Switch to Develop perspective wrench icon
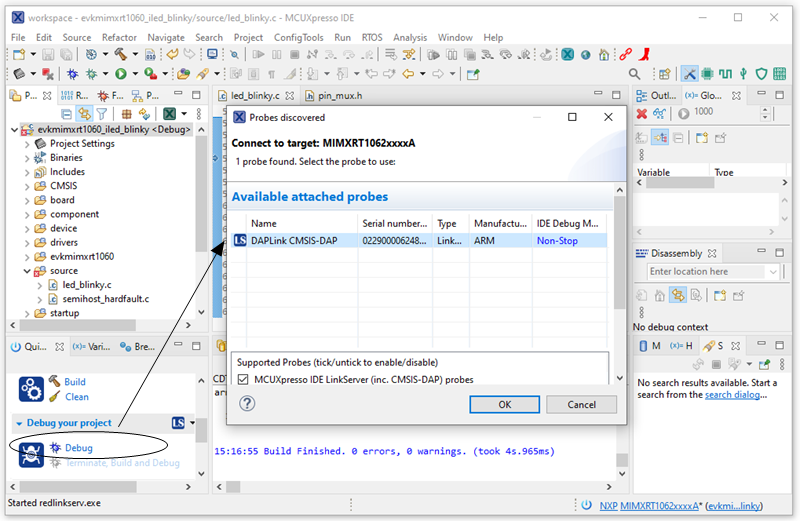This screenshot has width=800, height=521. click(x=689, y=74)
